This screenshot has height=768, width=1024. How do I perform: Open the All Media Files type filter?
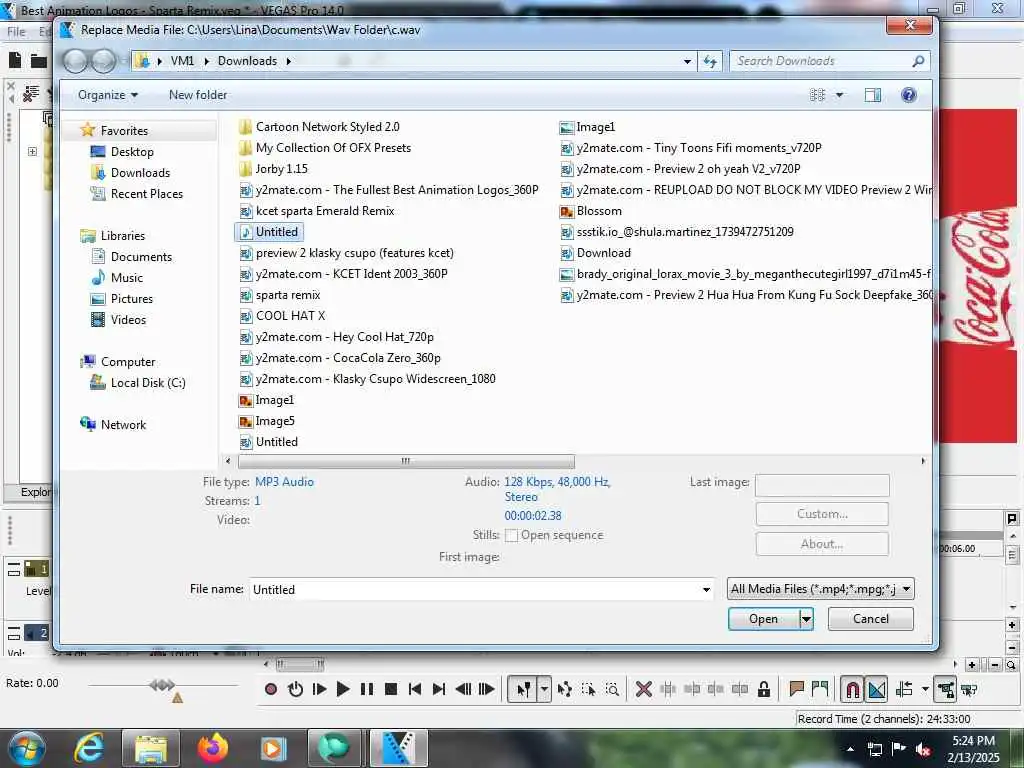point(820,589)
